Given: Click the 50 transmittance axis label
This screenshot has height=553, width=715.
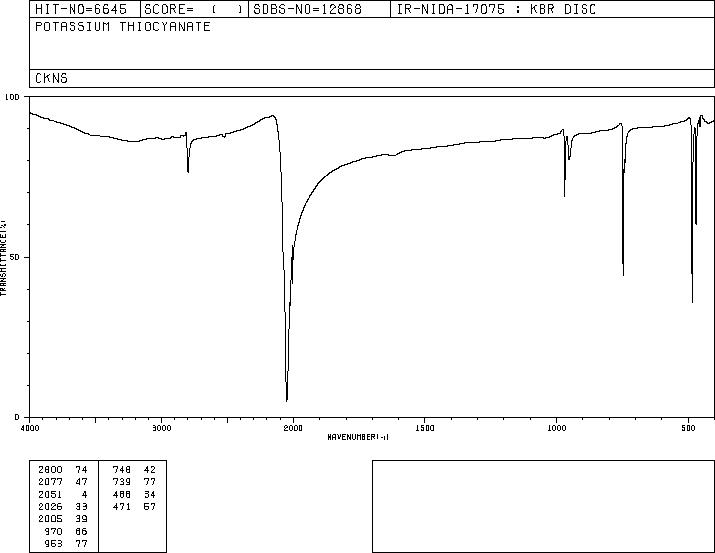Looking at the screenshot, I should tap(15, 257).
